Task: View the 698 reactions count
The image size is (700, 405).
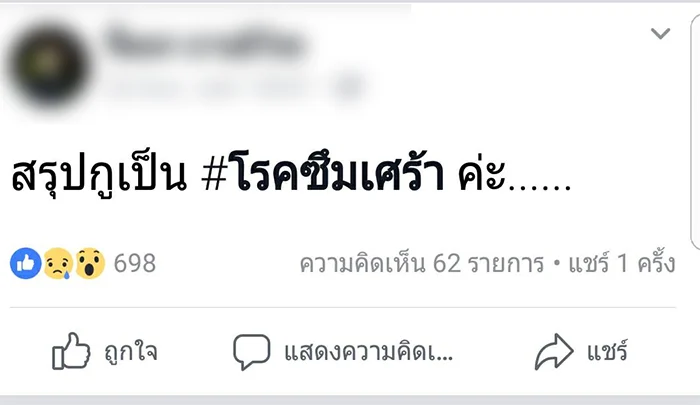Action: coord(135,263)
